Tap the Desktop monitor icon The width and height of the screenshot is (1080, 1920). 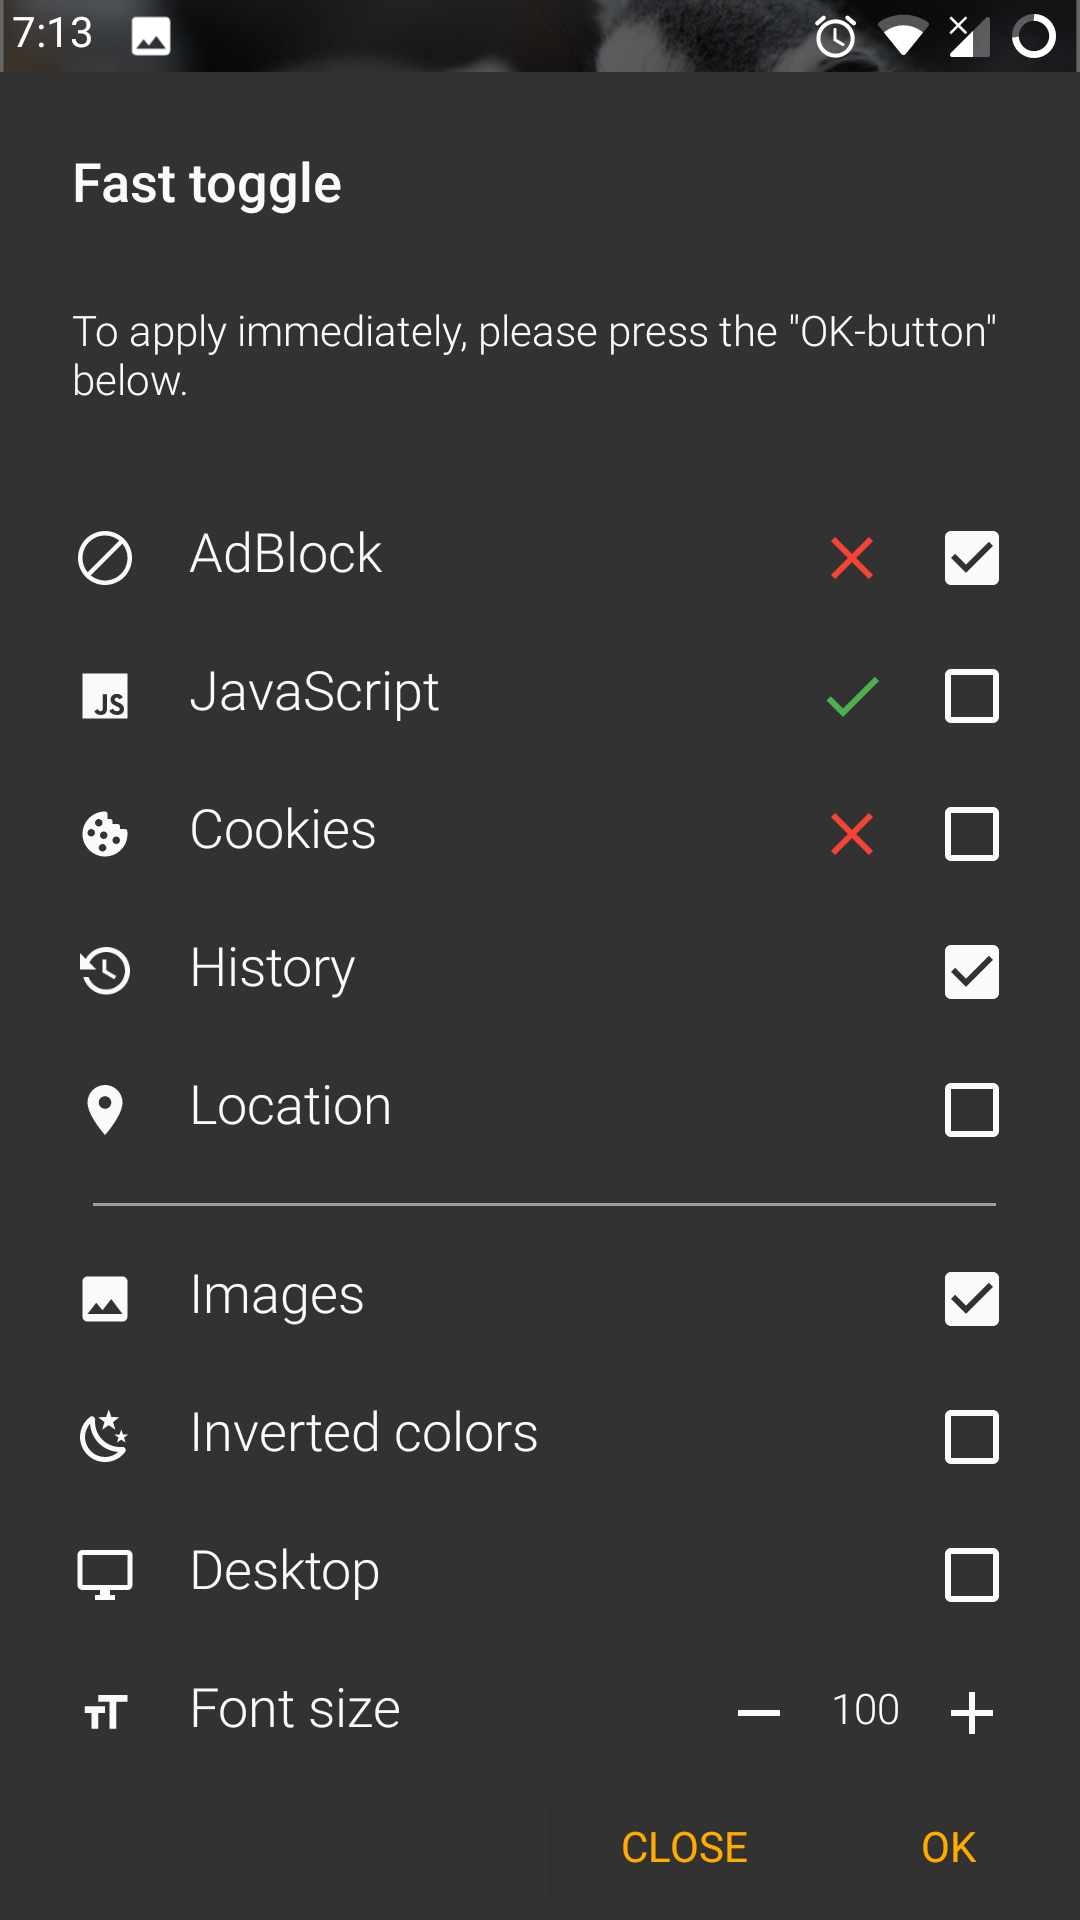point(105,1575)
